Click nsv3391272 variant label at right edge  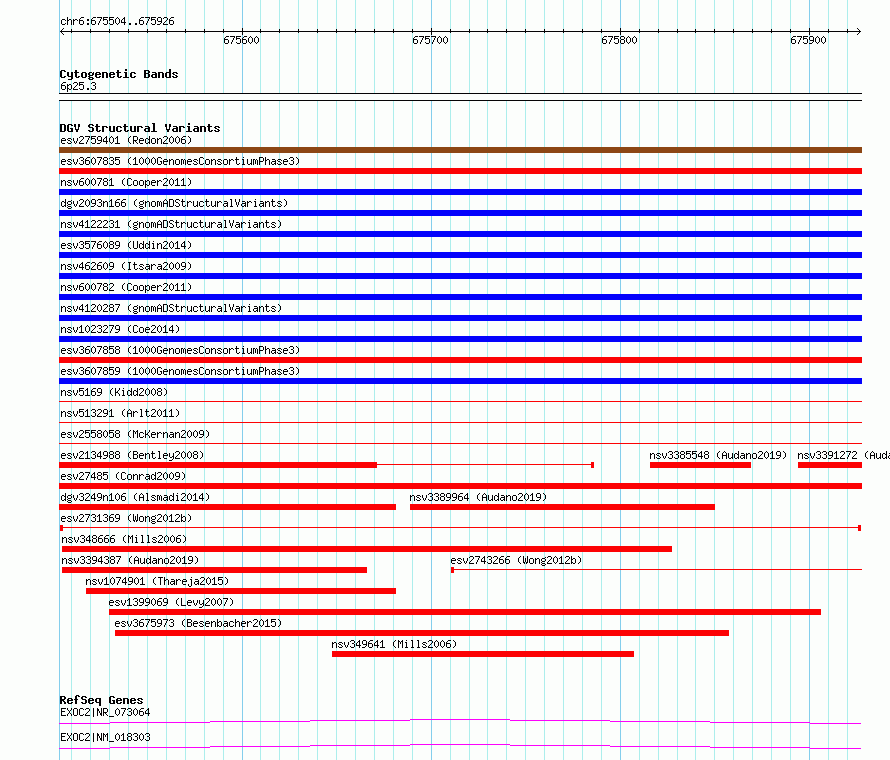843,455
